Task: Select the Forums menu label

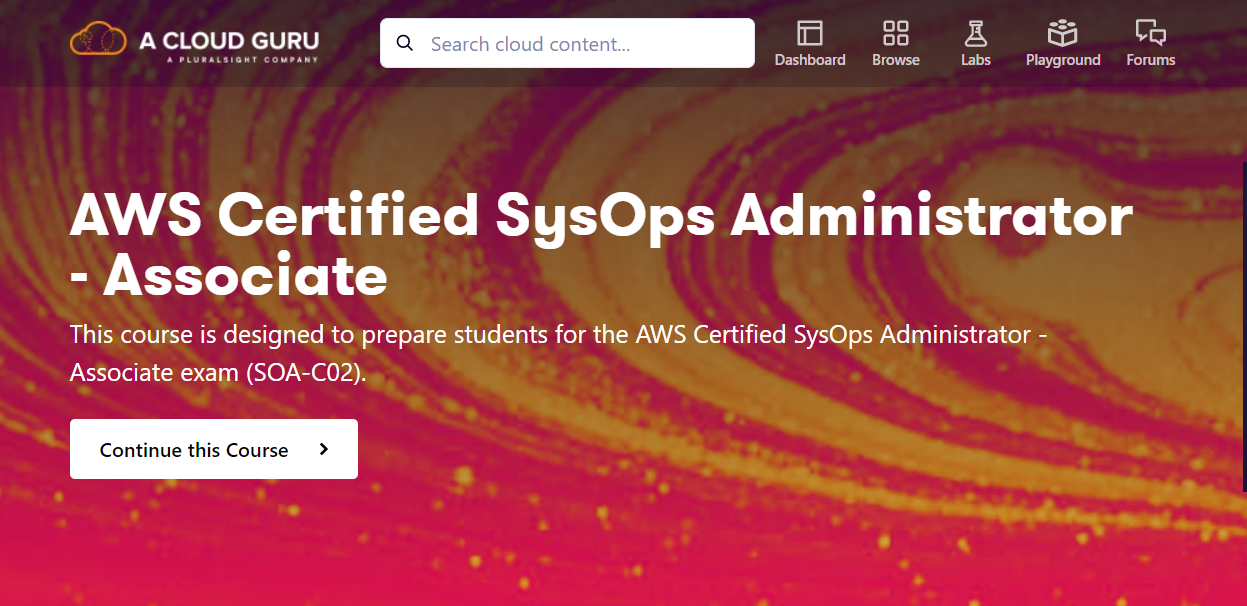Action: click(1151, 60)
